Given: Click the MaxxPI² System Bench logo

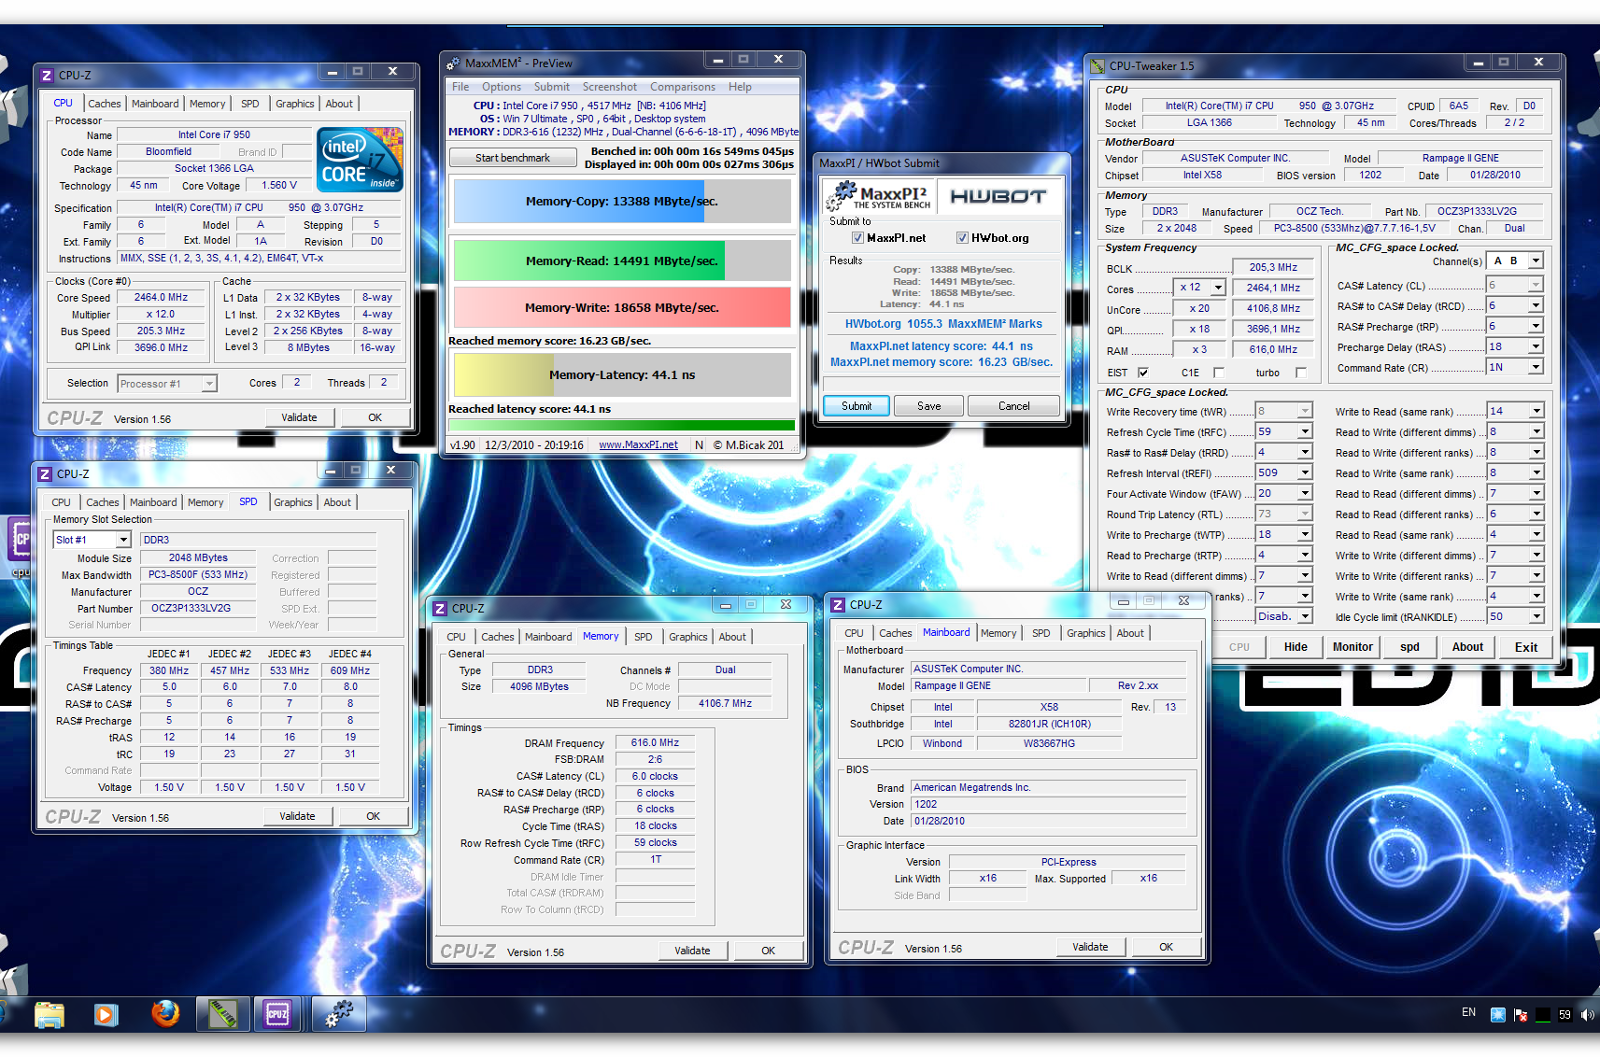Looking at the screenshot, I should [879, 195].
